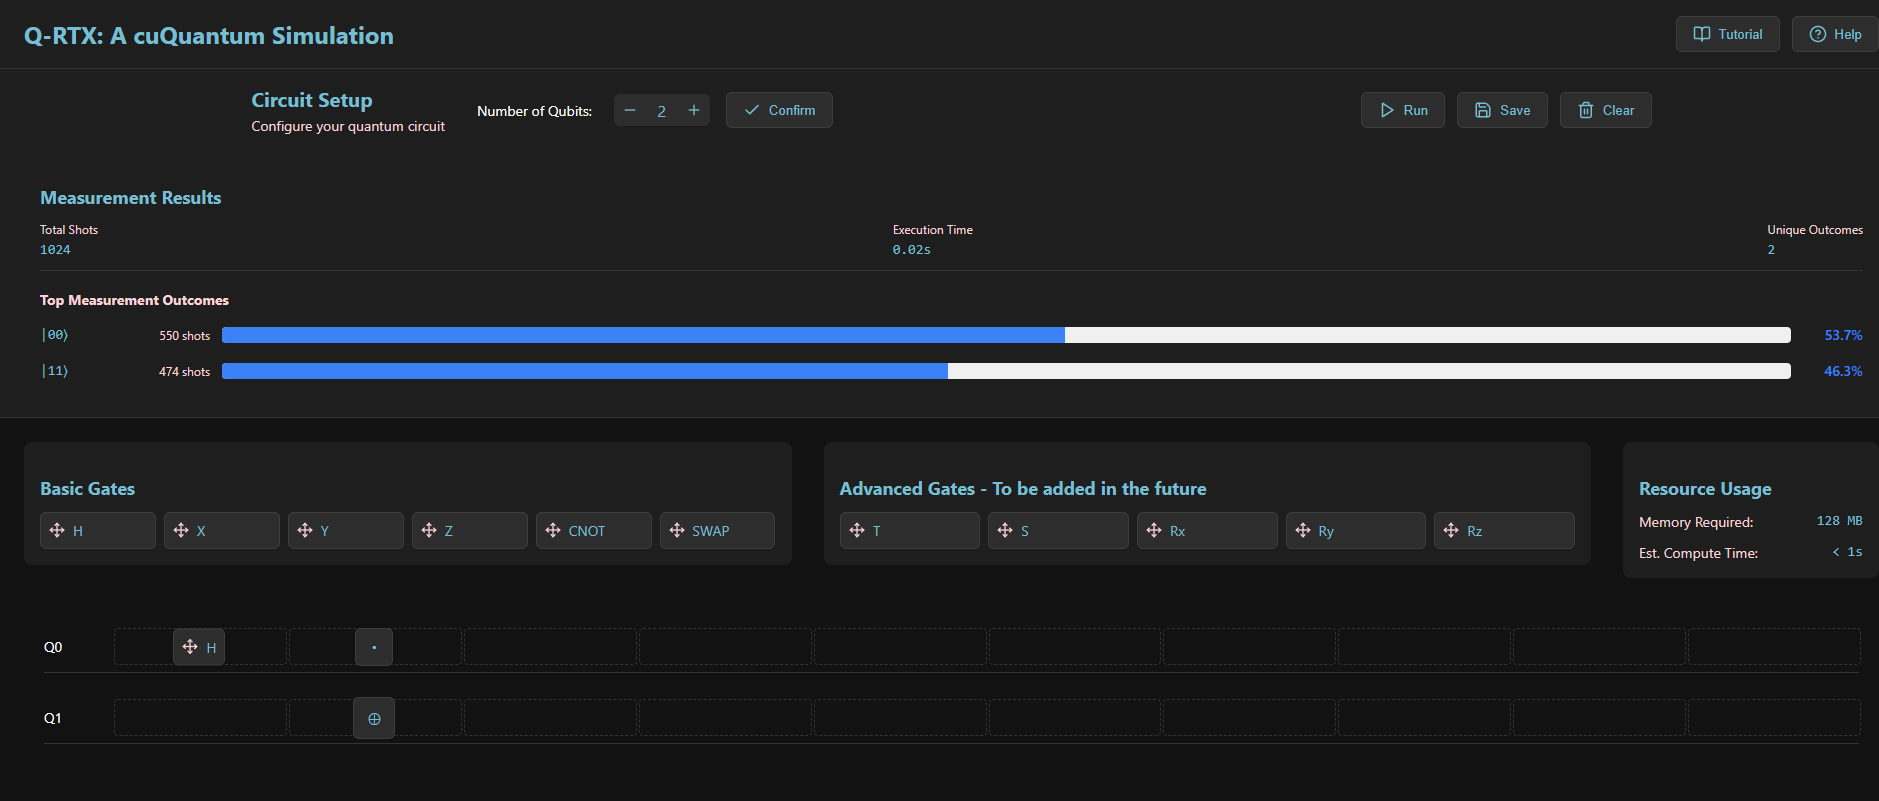
Task: Click the 474 shots label
Action: (185, 372)
